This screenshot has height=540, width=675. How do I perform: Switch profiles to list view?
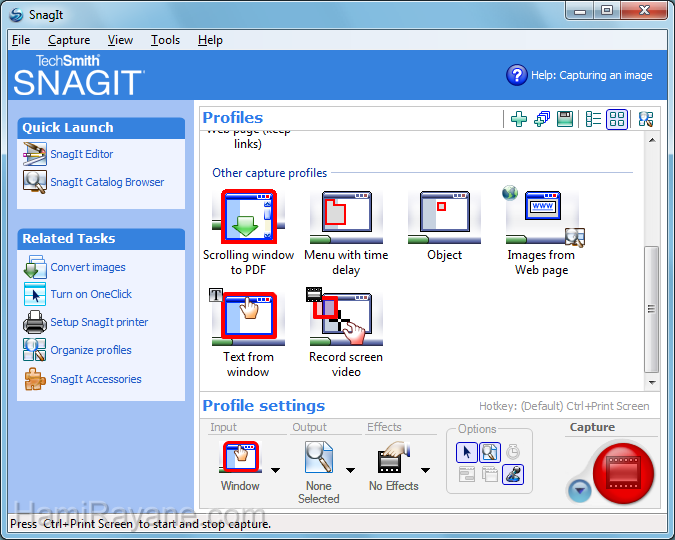(x=593, y=119)
